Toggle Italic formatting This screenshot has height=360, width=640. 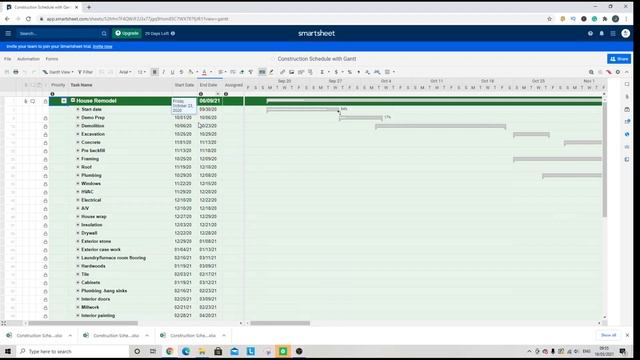point(164,72)
